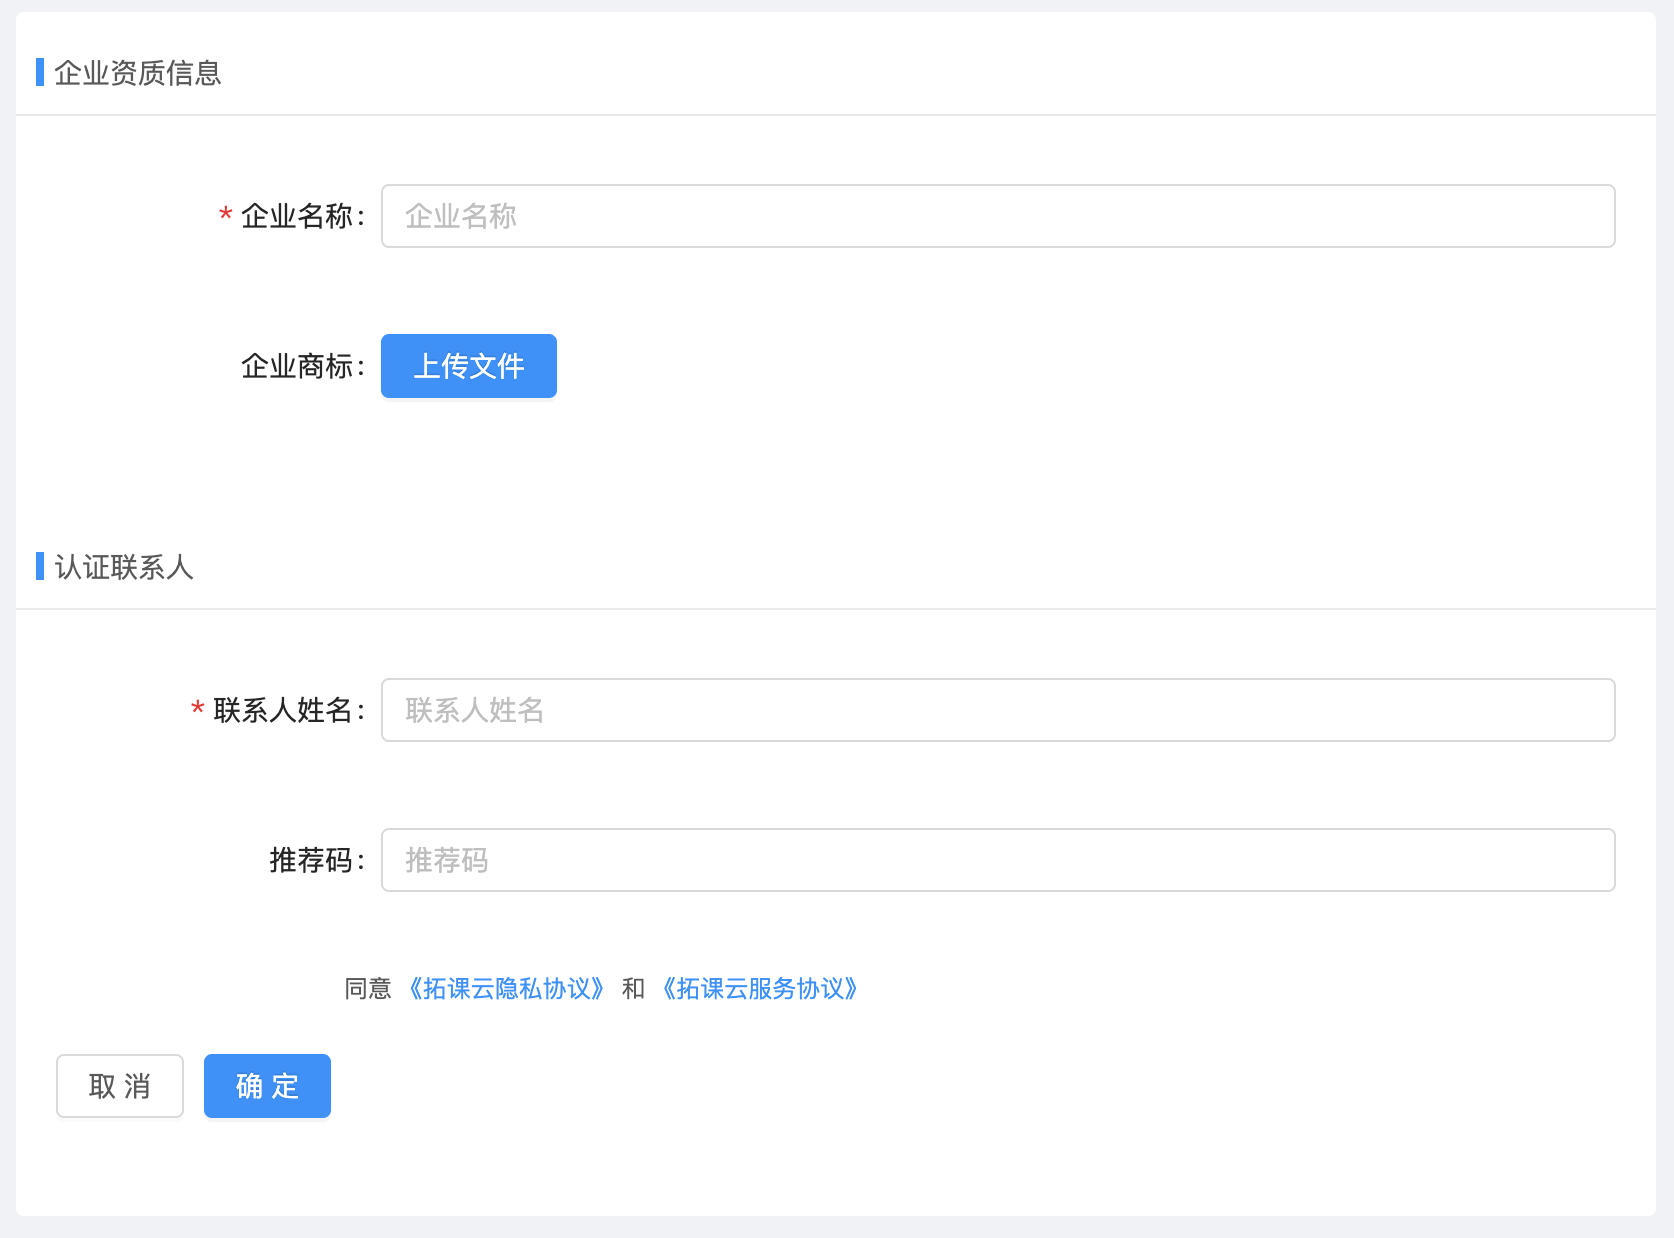Click red asterisk before 联系人姓名 label
1674x1238 pixels.
[198, 709]
